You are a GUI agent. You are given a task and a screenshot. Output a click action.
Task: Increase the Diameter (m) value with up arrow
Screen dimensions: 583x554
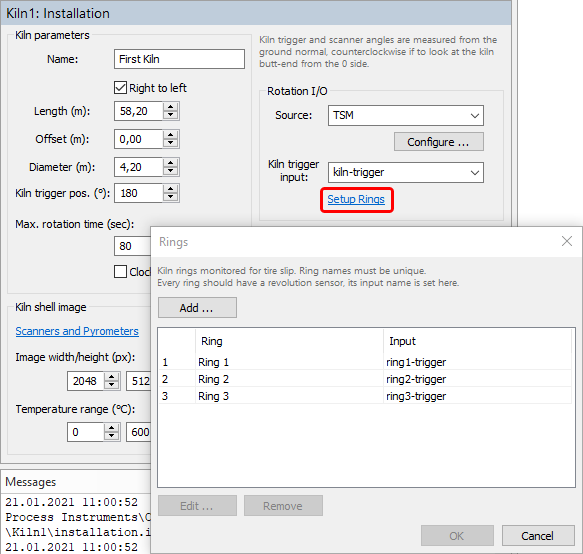coord(171,163)
